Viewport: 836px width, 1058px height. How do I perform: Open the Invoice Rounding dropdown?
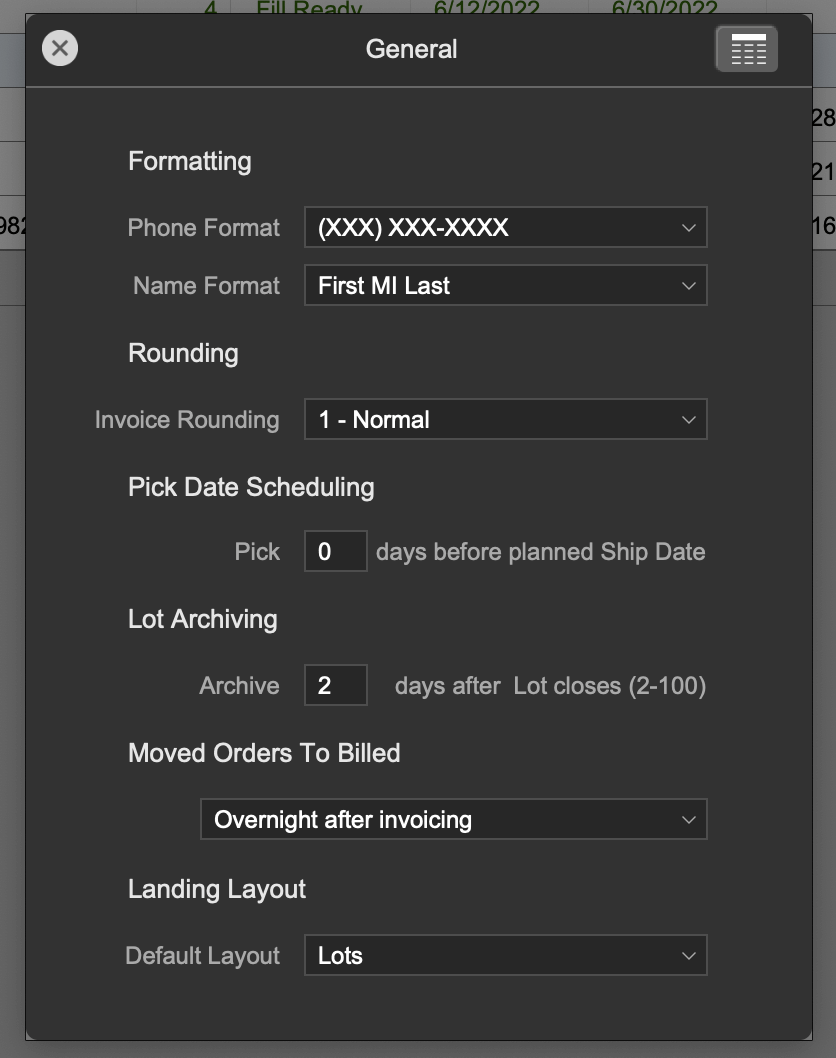pyautogui.click(x=505, y=420)
